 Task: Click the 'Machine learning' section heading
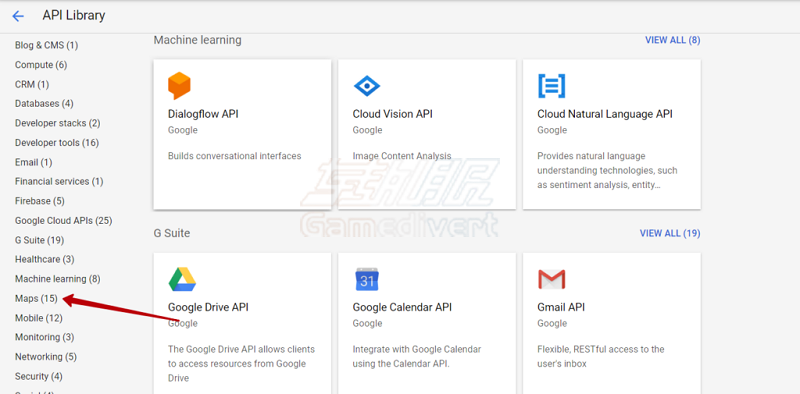point(197,40)
